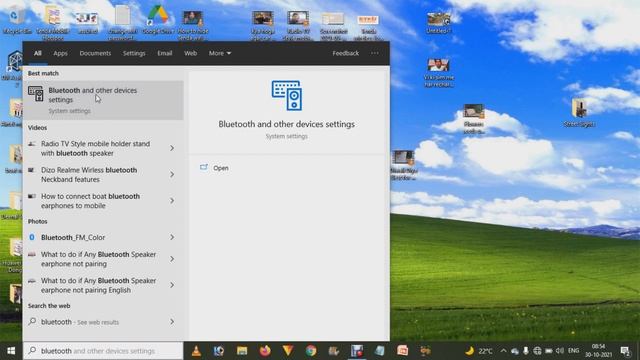Switch to the Web search tab

(190, 53)
